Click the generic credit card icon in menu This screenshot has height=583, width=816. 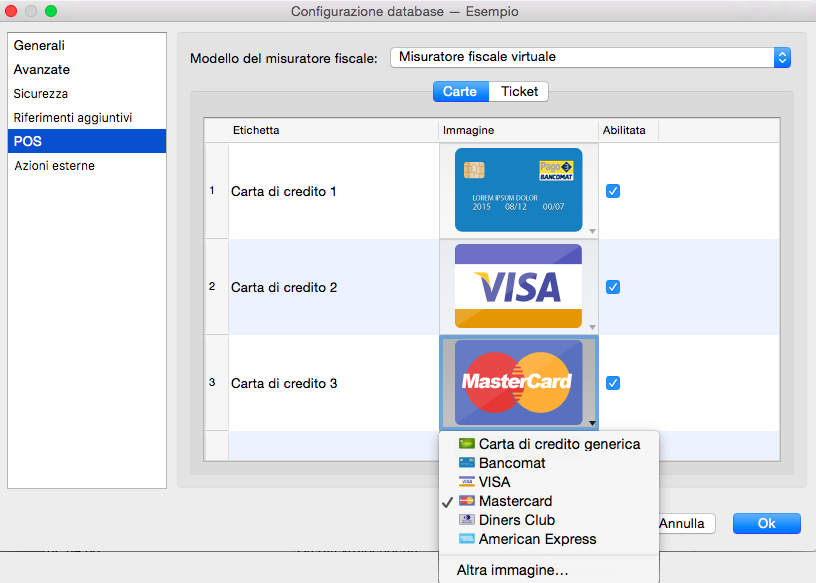coord(466,444)
